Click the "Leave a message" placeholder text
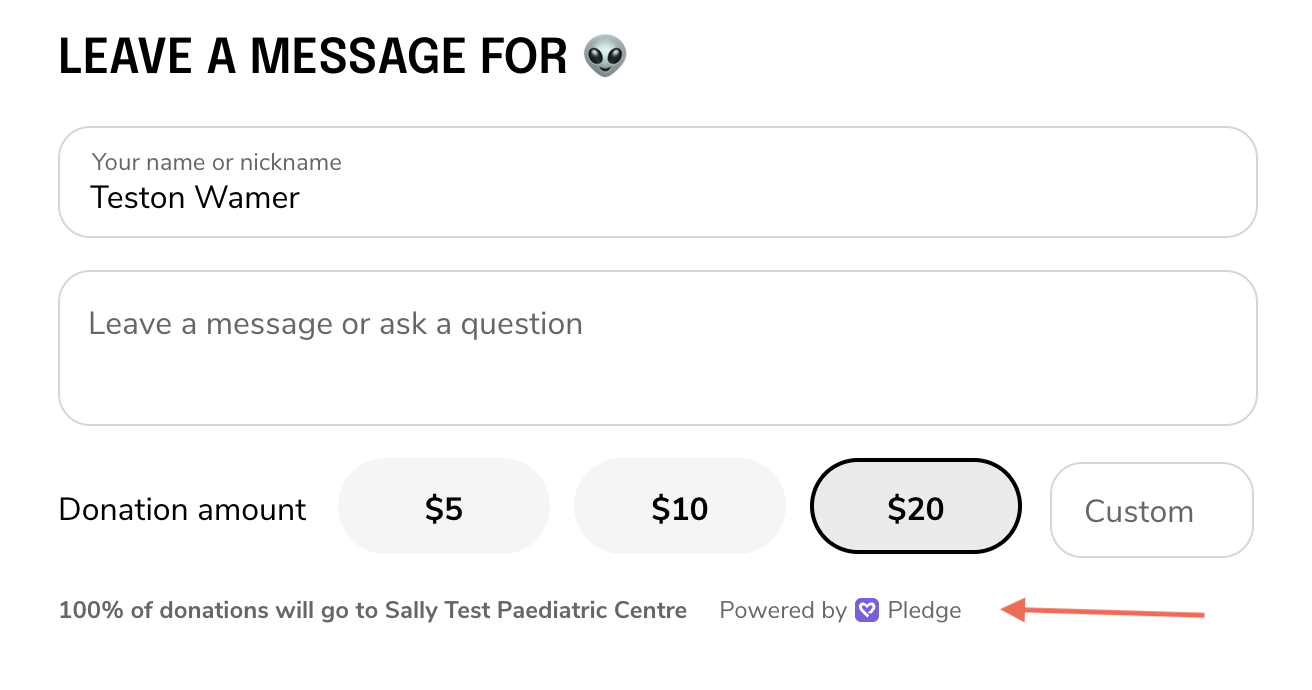Viewport: 1312px width, 690px height. pos(335,324)
